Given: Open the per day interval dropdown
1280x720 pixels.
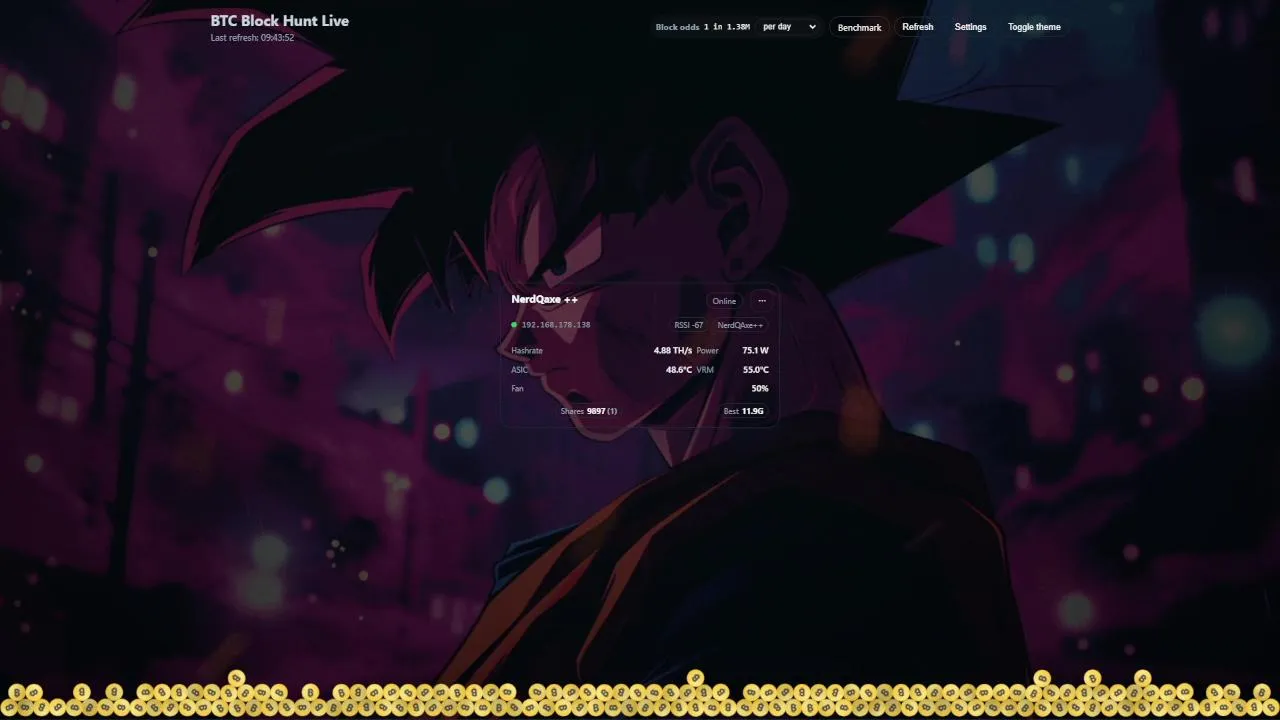Looking at the screenshot, I should [x=789, y=27].
